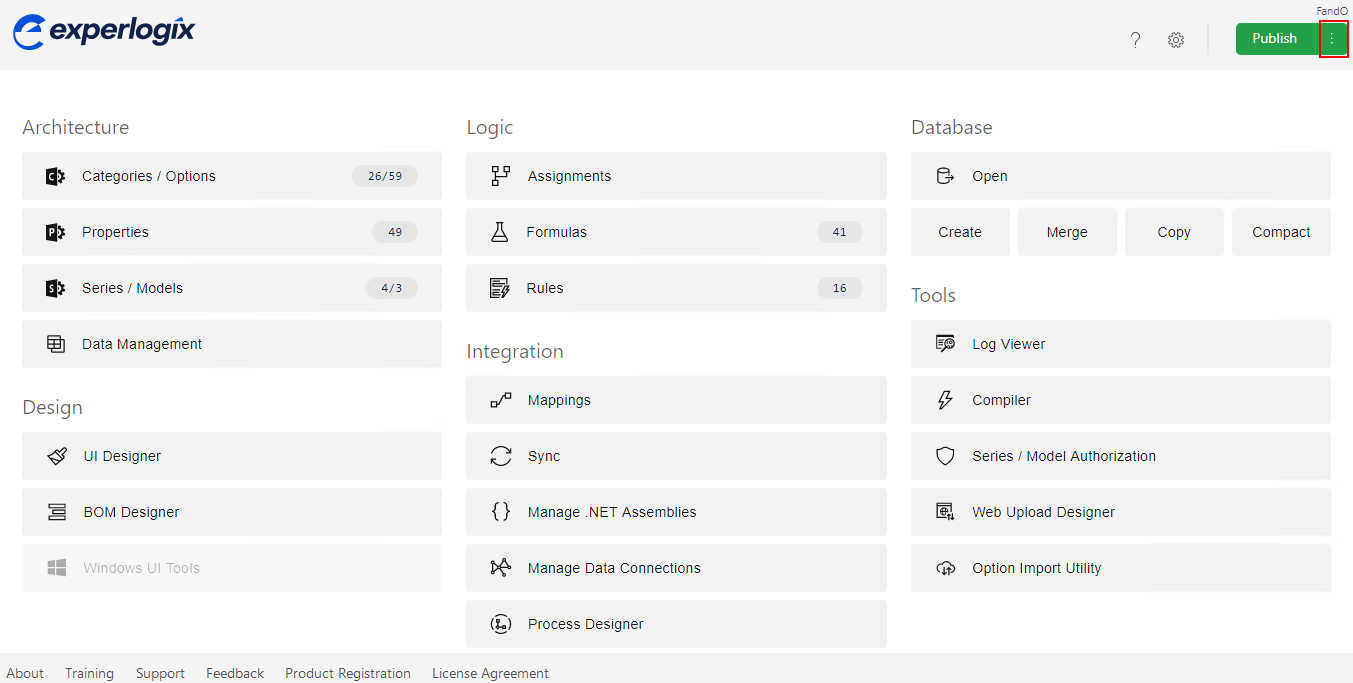
Task: Click the Log Viewer icon
Action: 945,344
